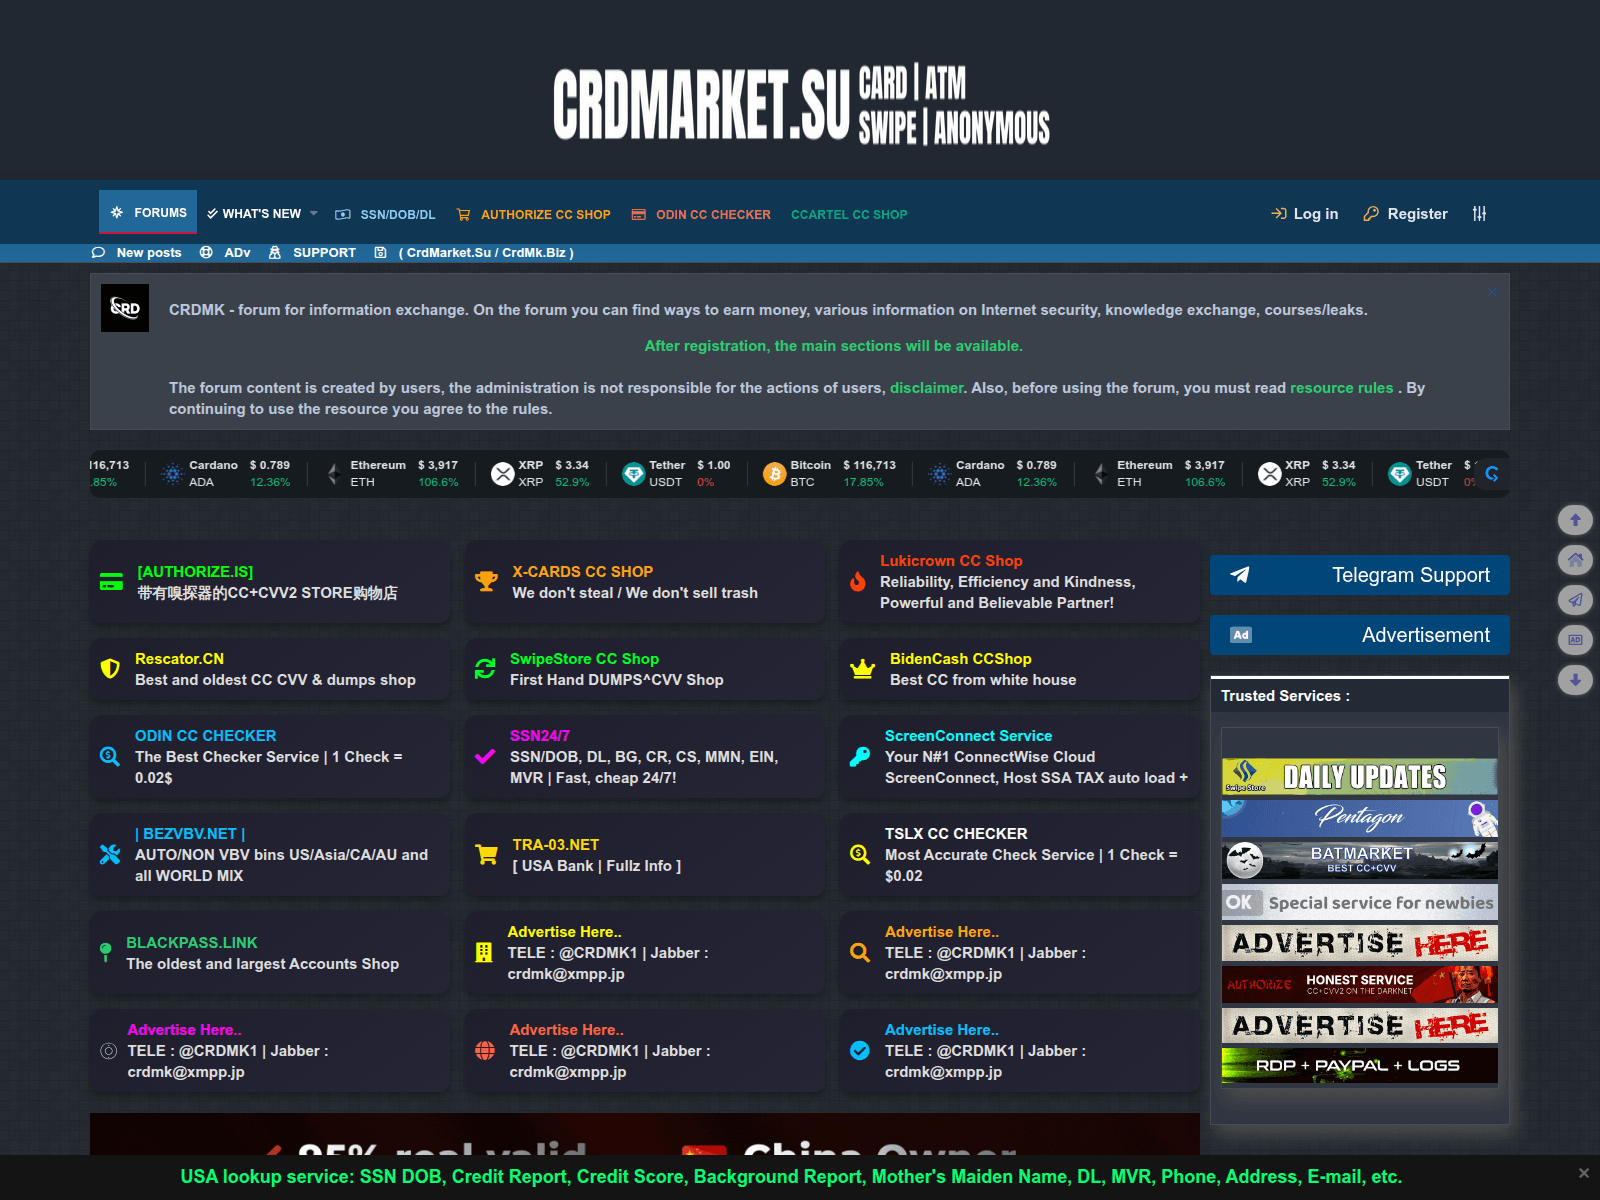Open the CrdMarket.Su / CrdMk.Biz link
The image size is (1600, 1200).
click(x=474, y=253)
